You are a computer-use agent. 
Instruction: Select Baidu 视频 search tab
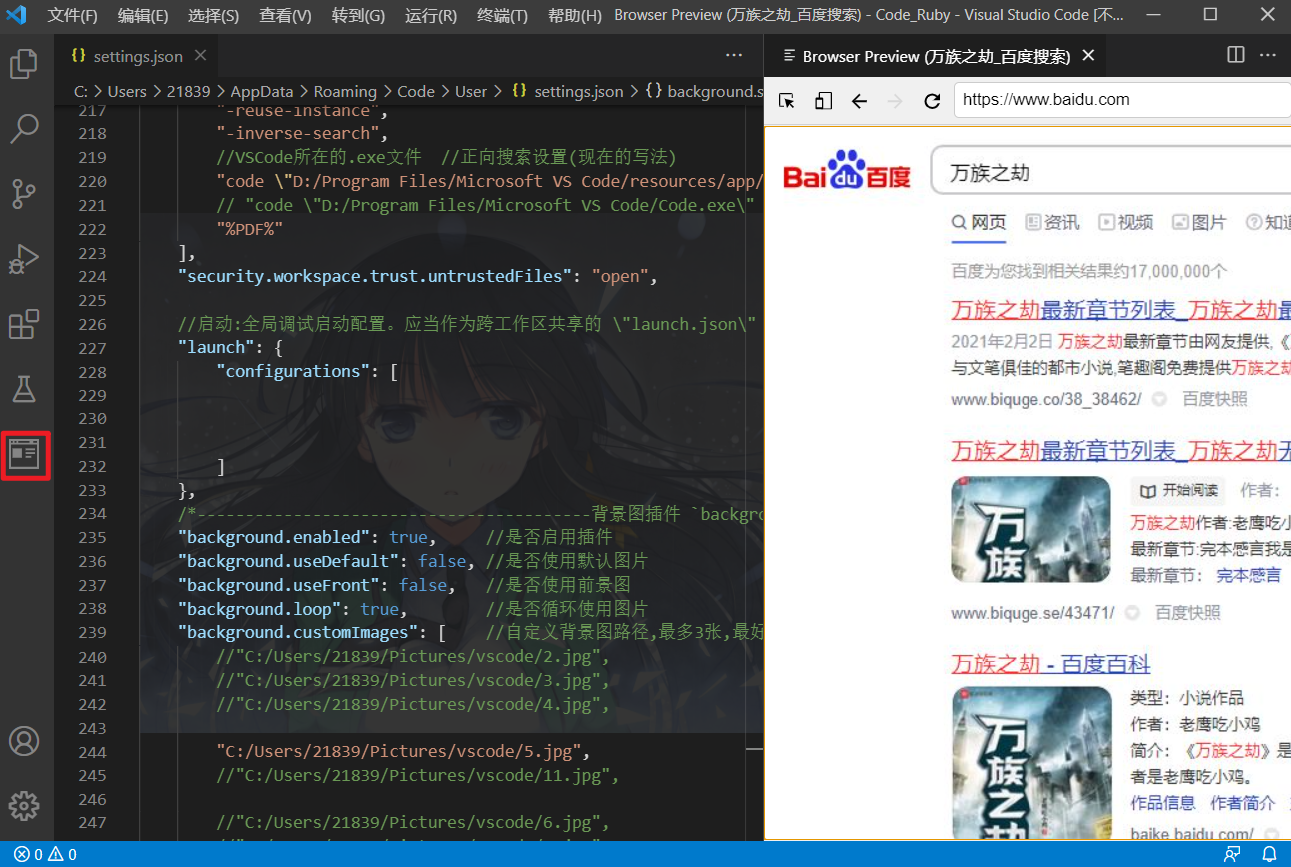[x=1126, y=222]
